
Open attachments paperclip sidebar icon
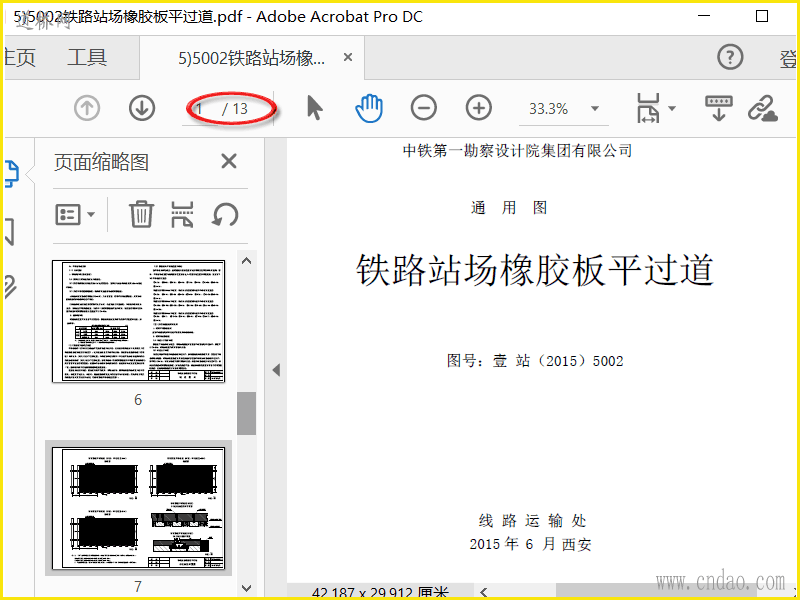[10, 287]
